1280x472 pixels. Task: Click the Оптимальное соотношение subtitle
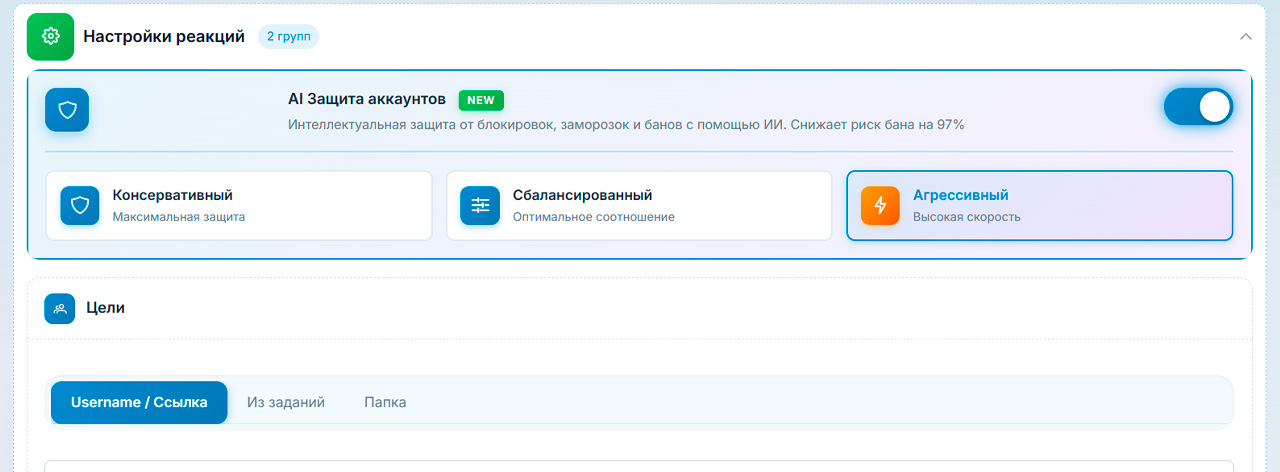pyautogui.click(x=594, y=216)
